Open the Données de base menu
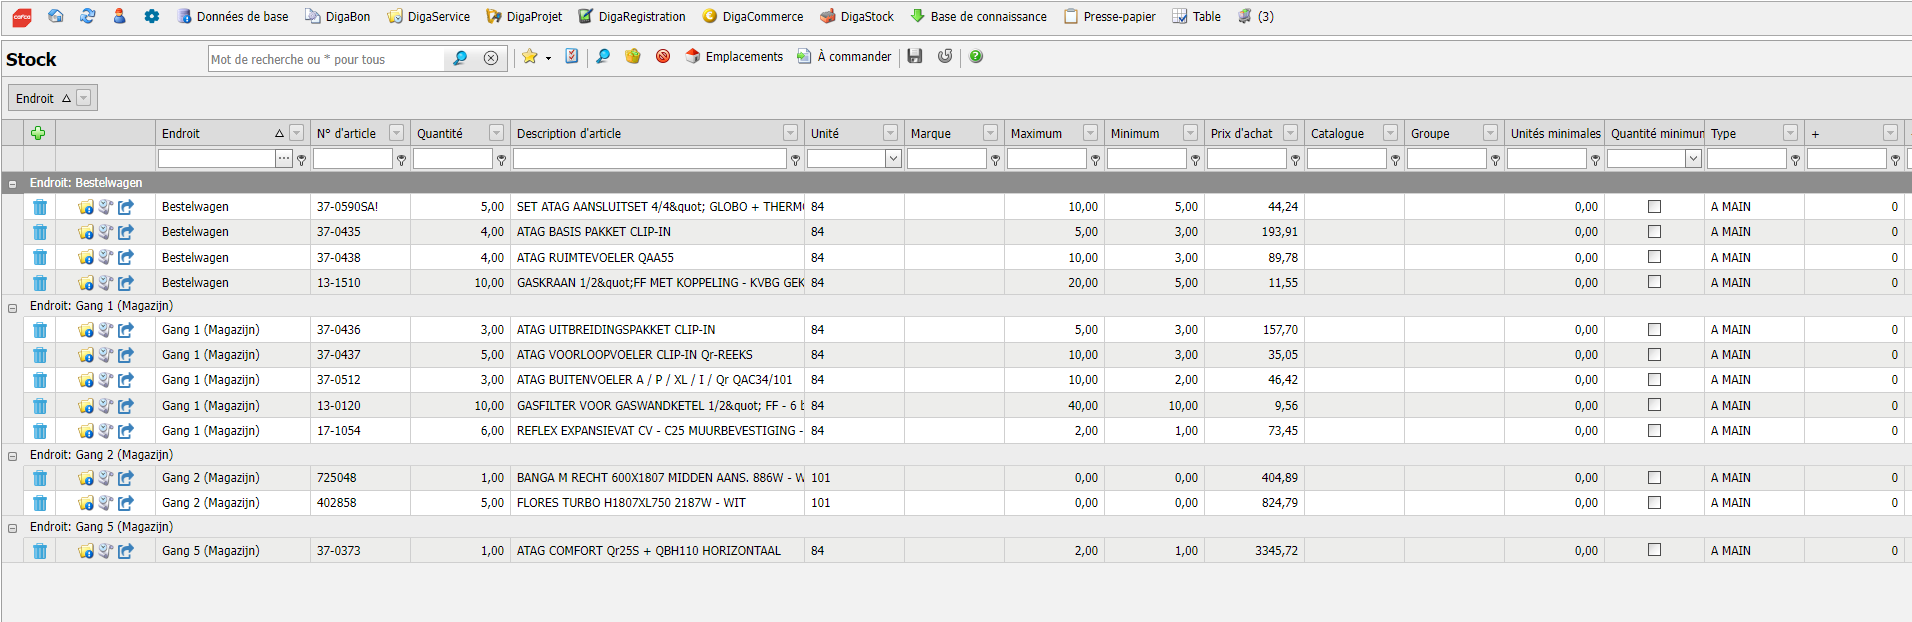 click(233, 16)
